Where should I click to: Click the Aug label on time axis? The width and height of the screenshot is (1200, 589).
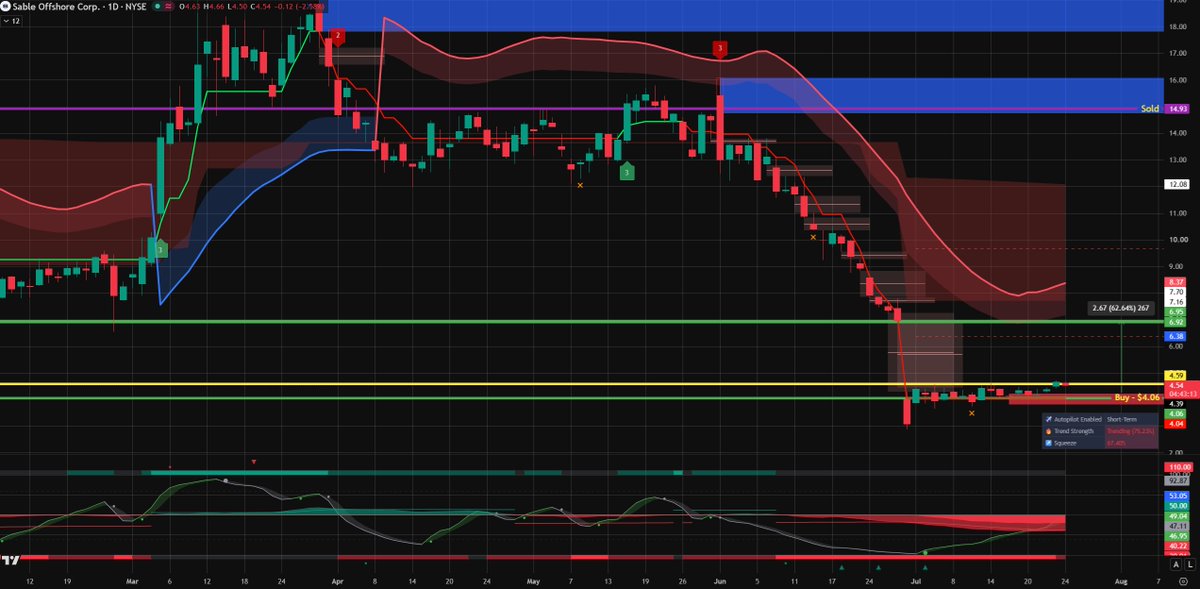click(1121, 580)
